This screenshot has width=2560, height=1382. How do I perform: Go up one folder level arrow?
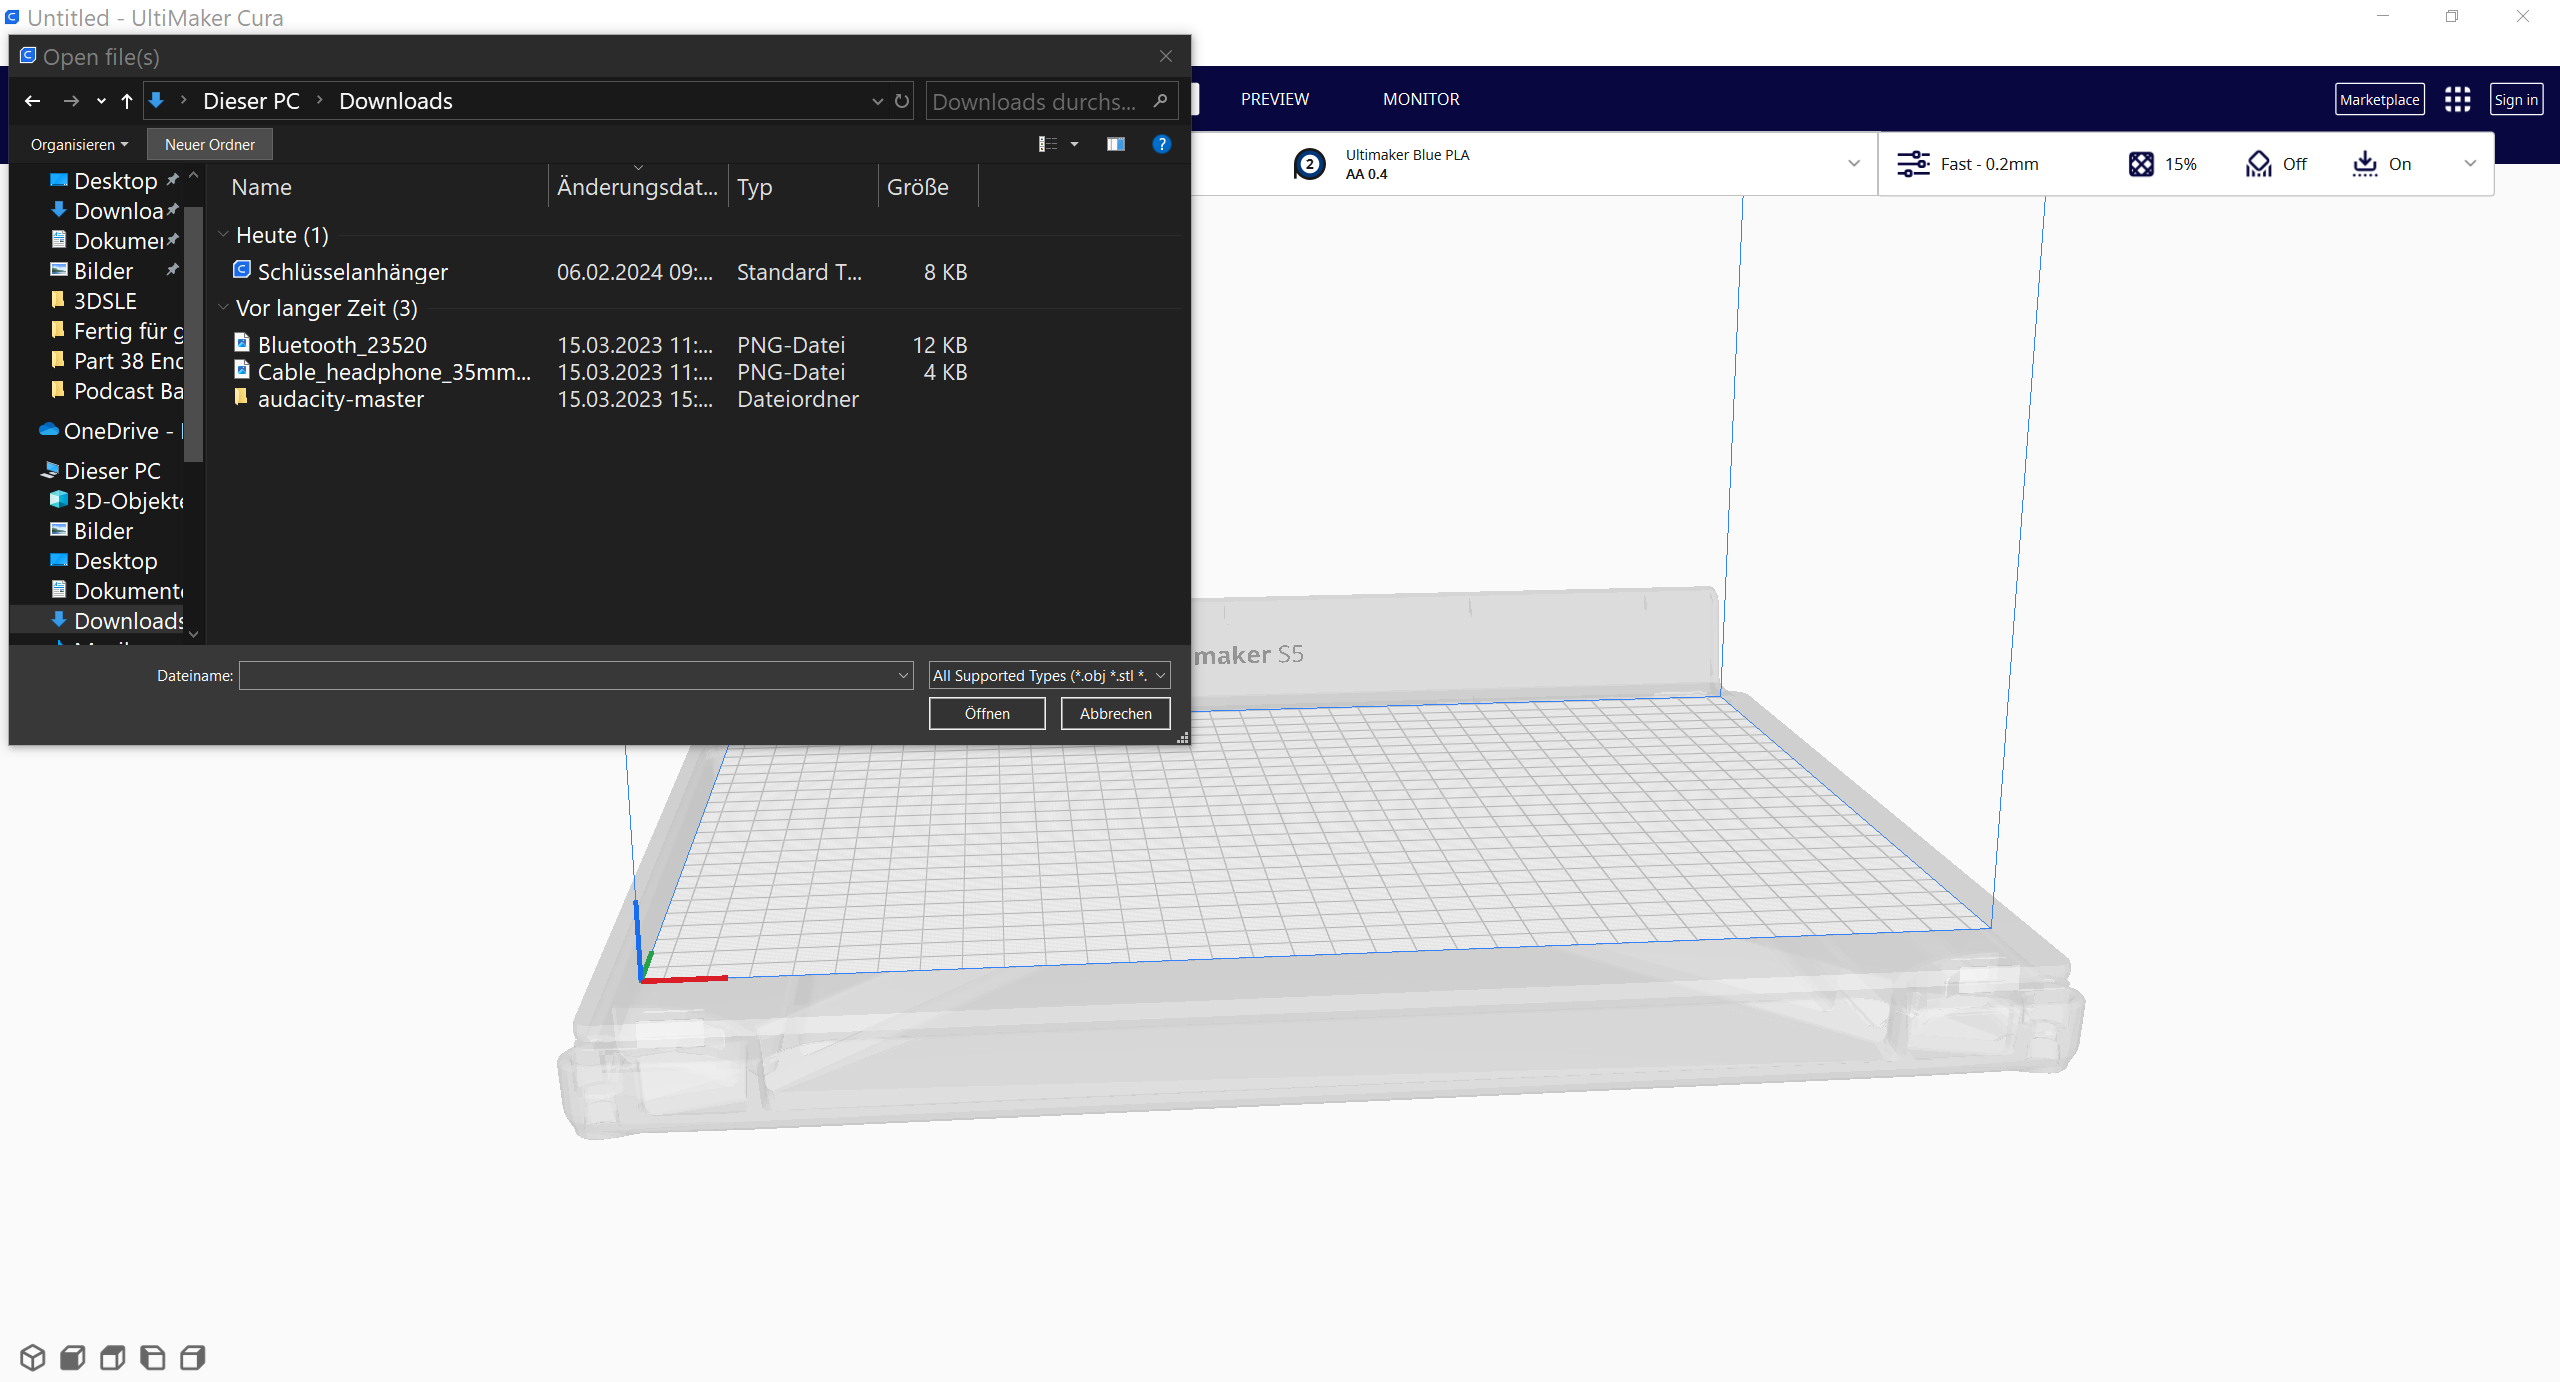point(127,101)
